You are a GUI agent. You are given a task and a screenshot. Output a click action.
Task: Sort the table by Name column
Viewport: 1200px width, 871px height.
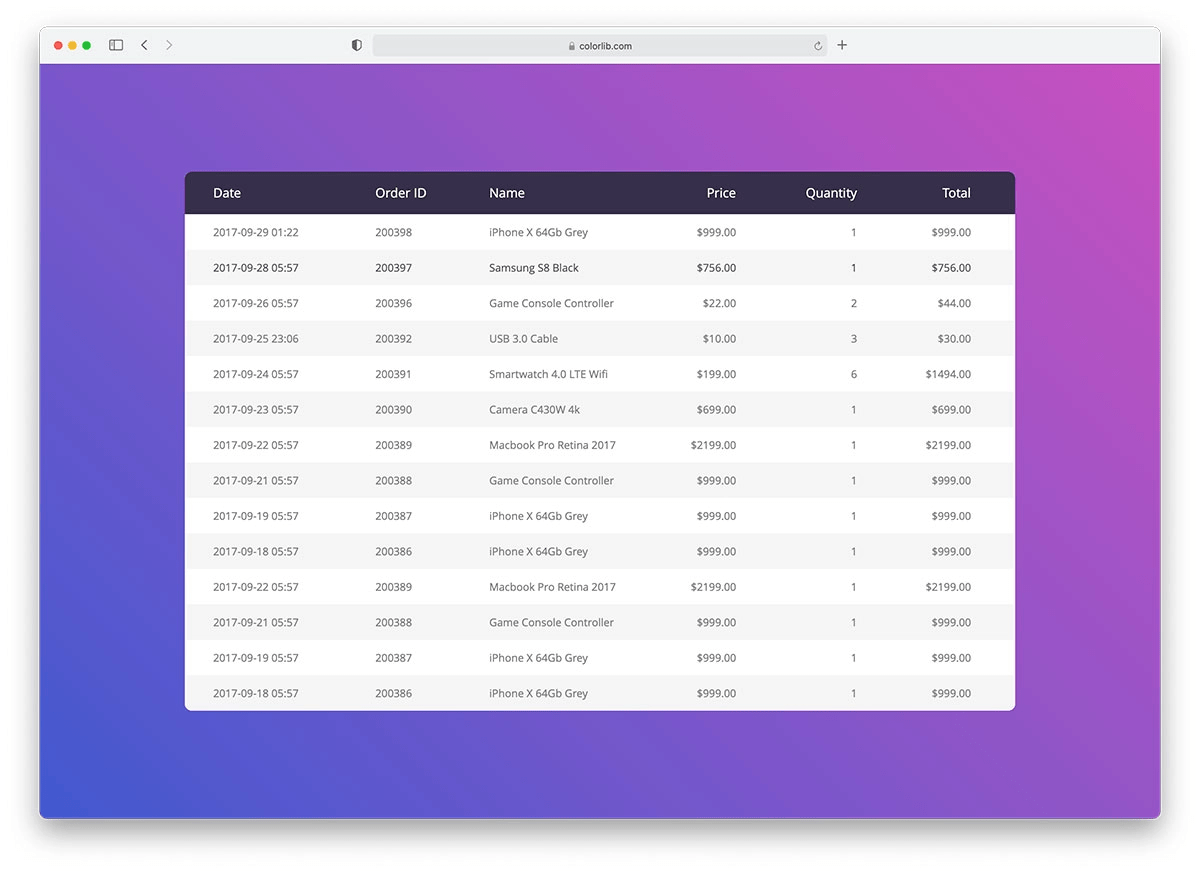point(507,192)
